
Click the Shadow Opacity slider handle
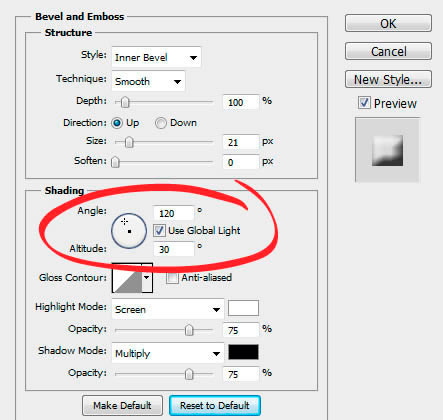(x=189, y=374)
